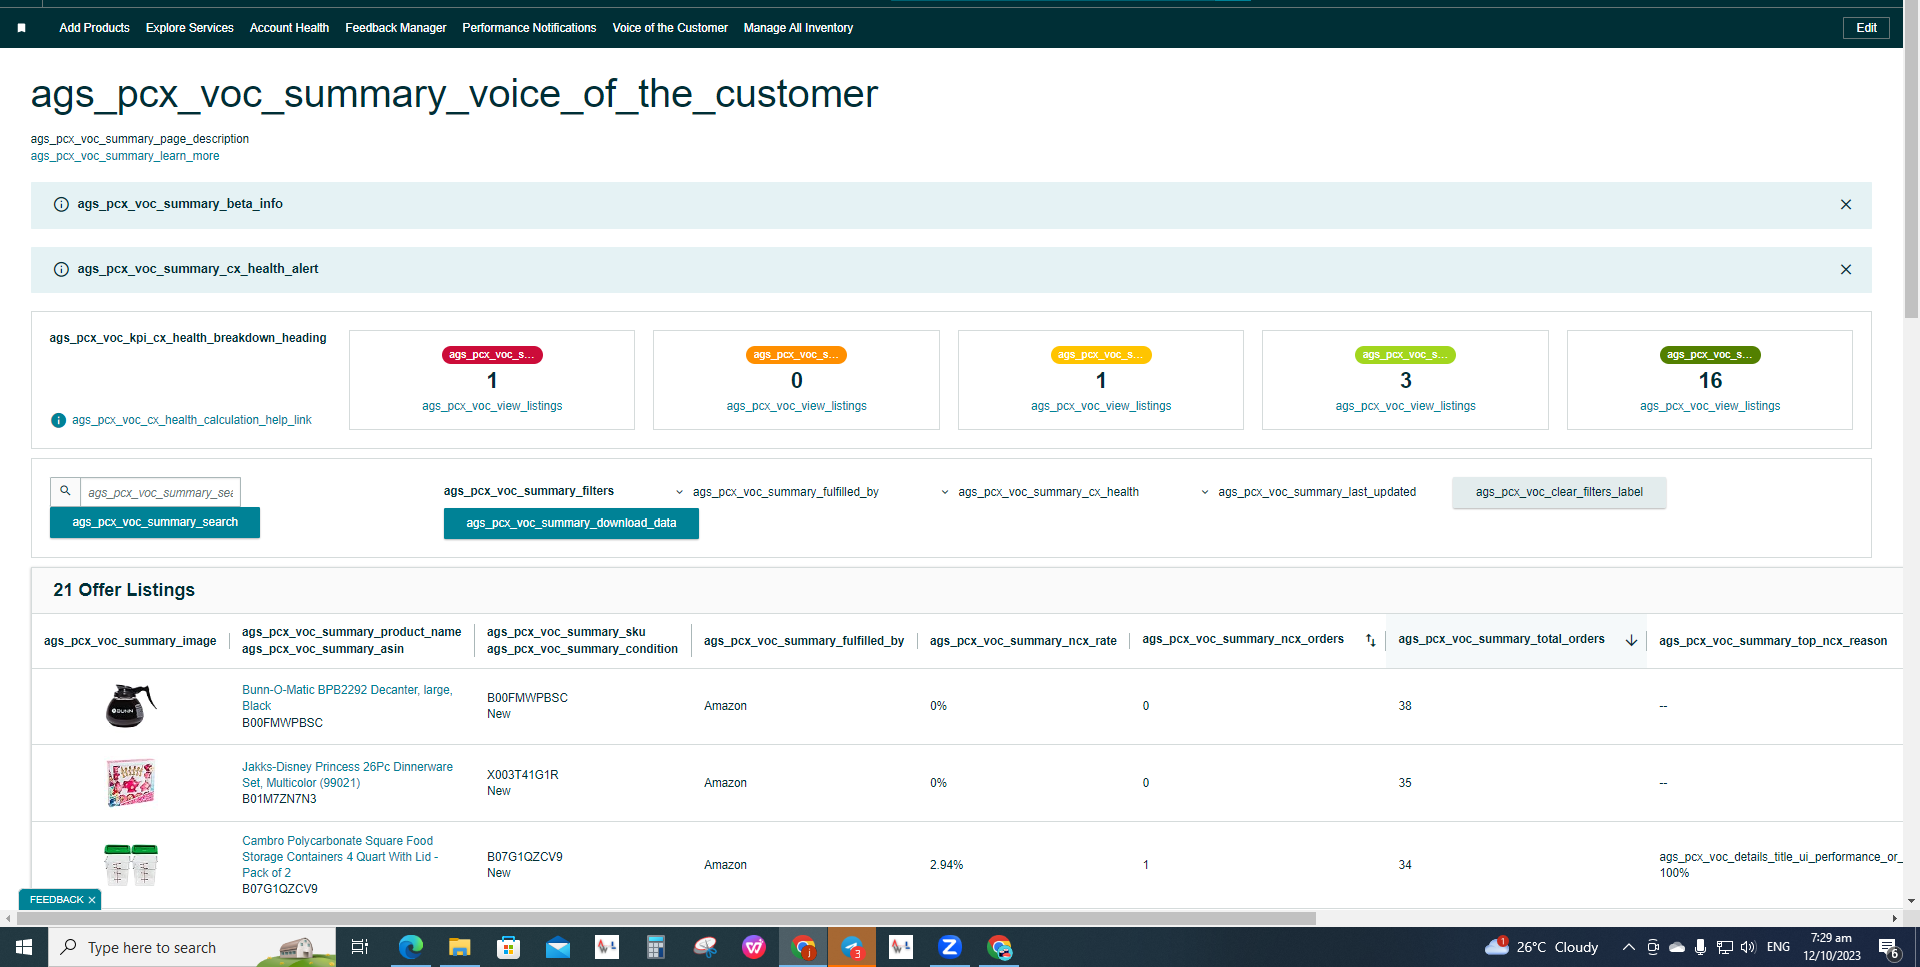Click the ags_pcx_voc_summary_ncx_rate column header
Screen dimensions: 1920x967
1023,641
